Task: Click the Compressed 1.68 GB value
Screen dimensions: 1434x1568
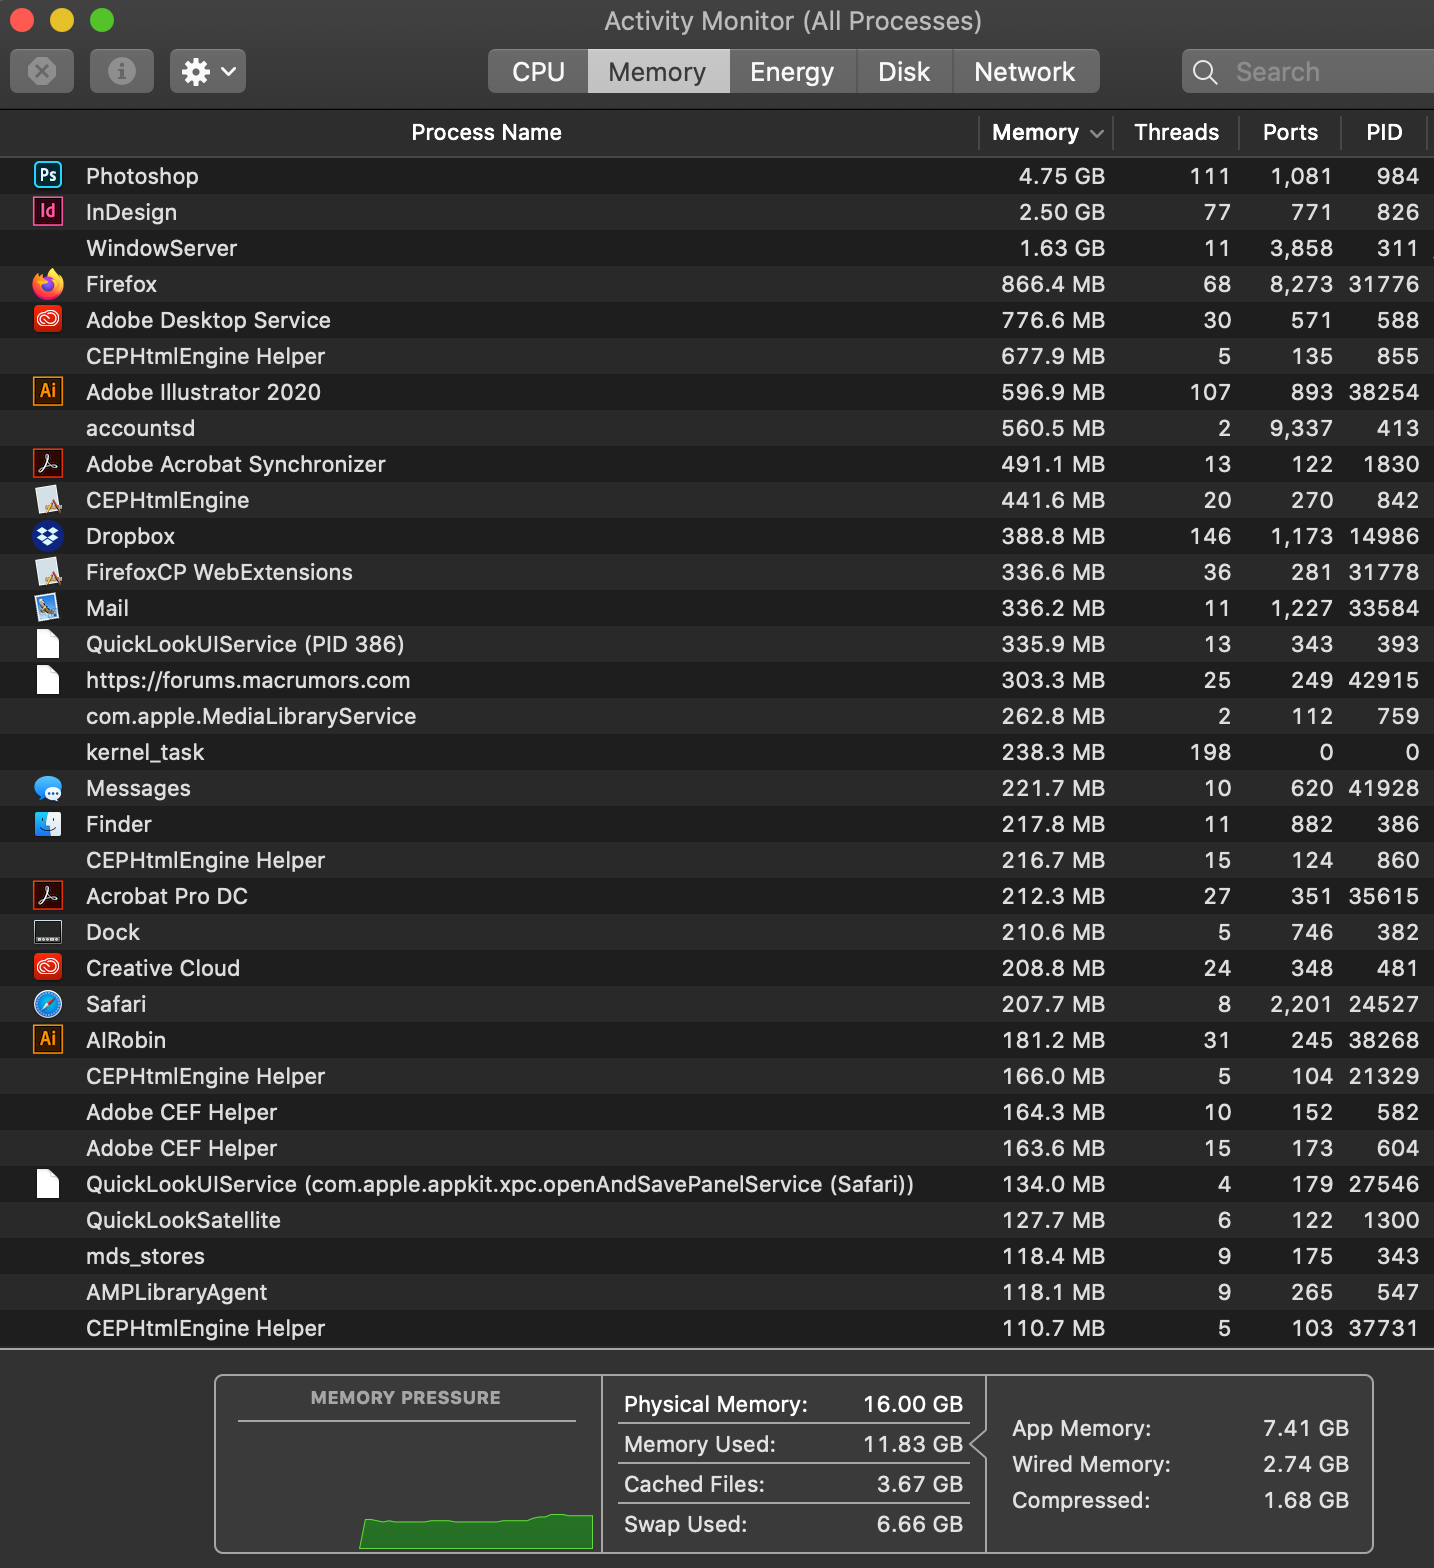Action: coord(1306,1500)
